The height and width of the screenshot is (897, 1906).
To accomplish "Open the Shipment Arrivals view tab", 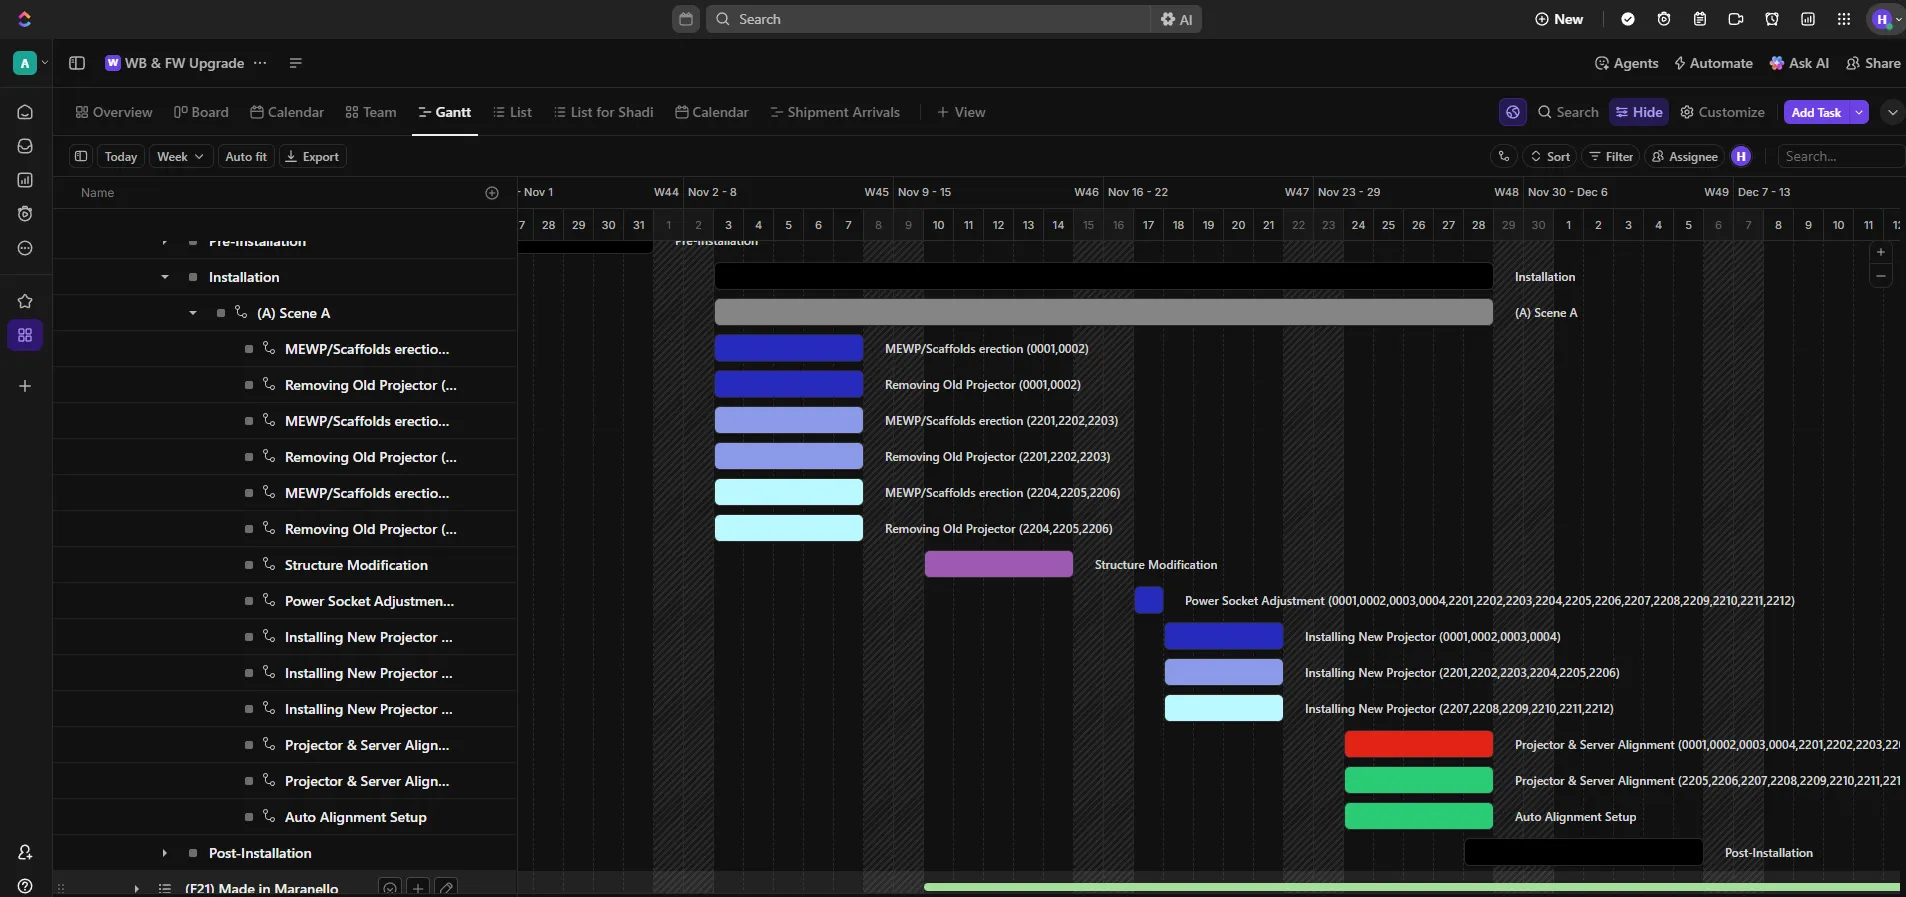I will [835, 112].
